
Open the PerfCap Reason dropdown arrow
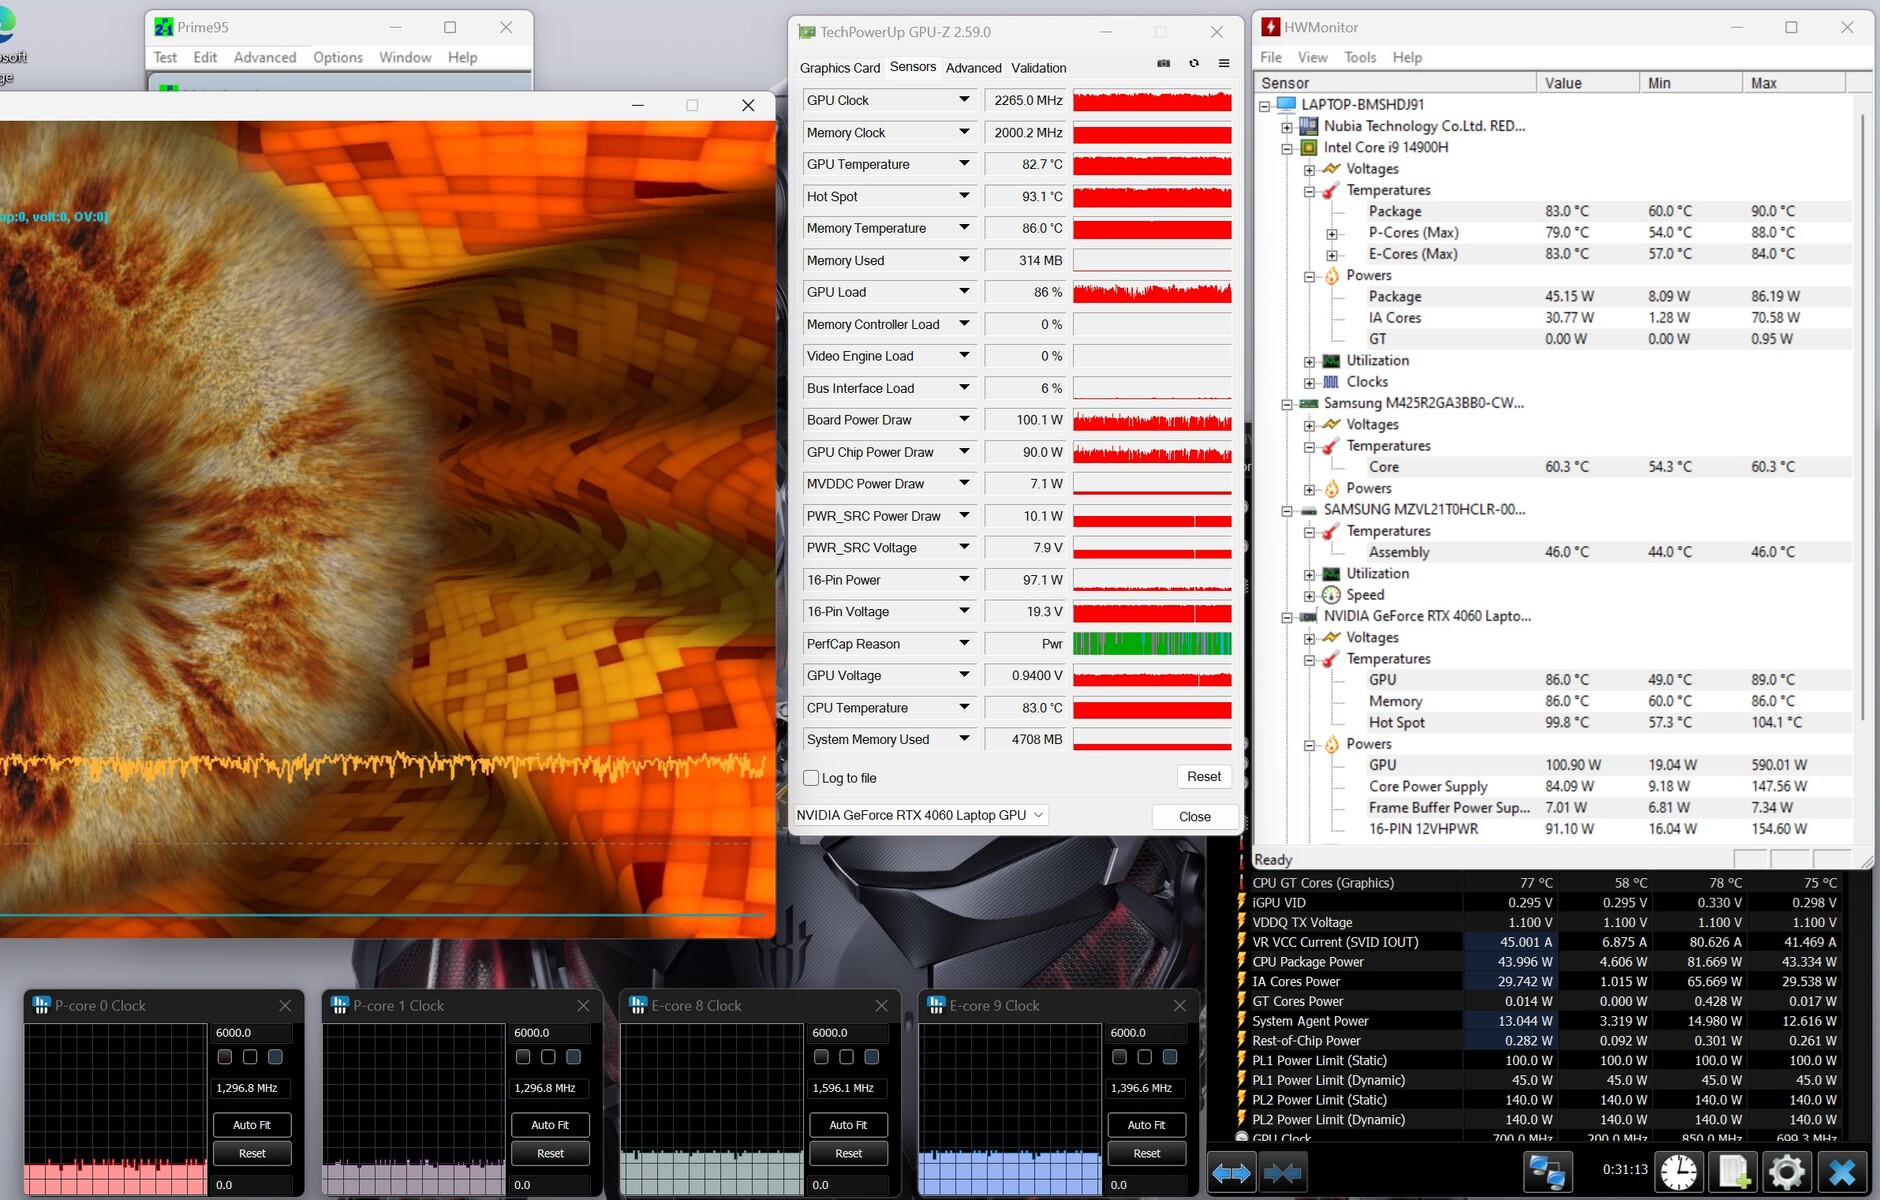coord(964,644)
